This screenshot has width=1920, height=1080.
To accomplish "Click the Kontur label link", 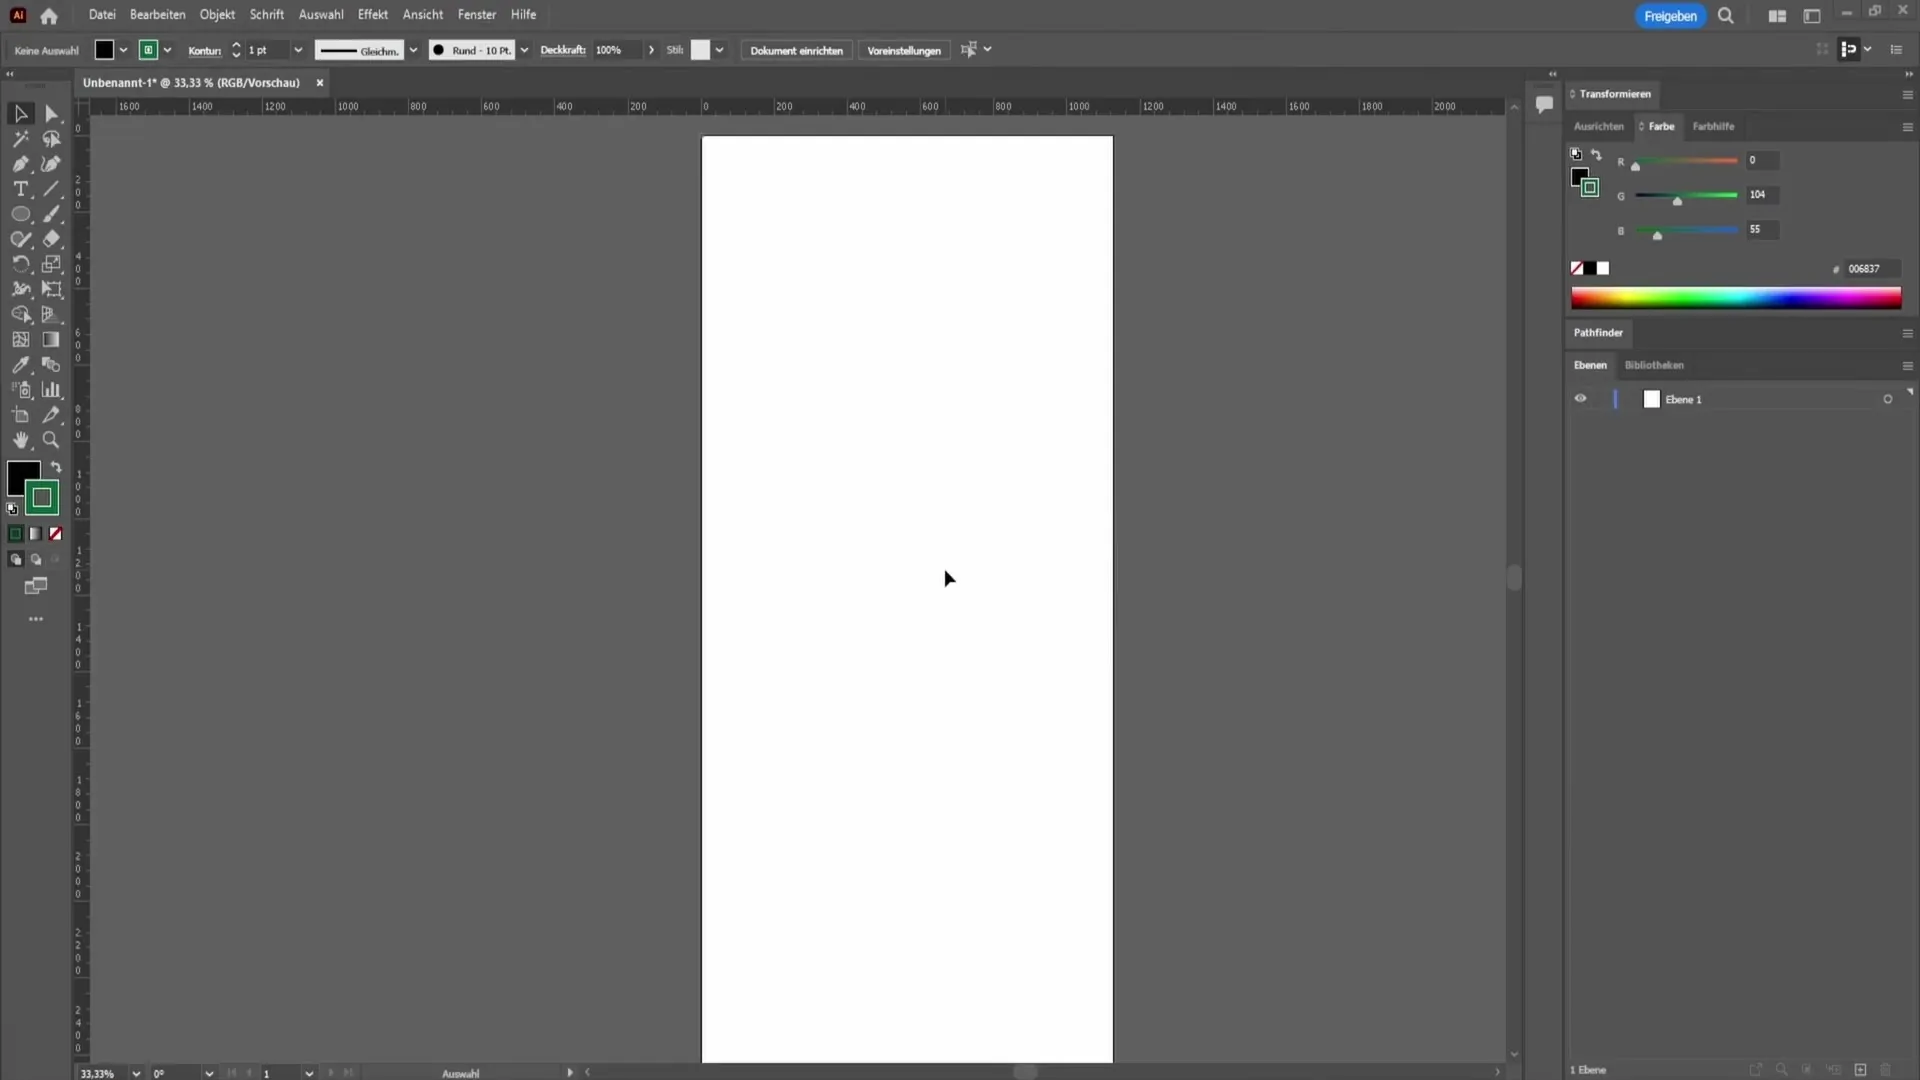I will click(x=205, y=50).
